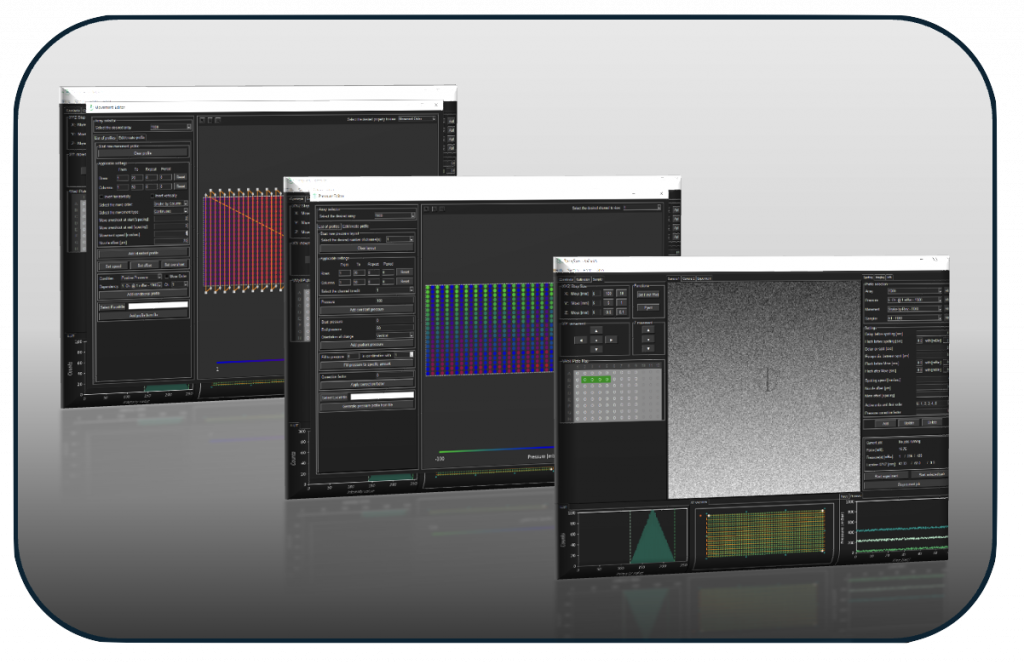1024x664 pixels.
Task: Open Edit/create profile tab in Pressure Editor
Action: (x=358, y=227)
